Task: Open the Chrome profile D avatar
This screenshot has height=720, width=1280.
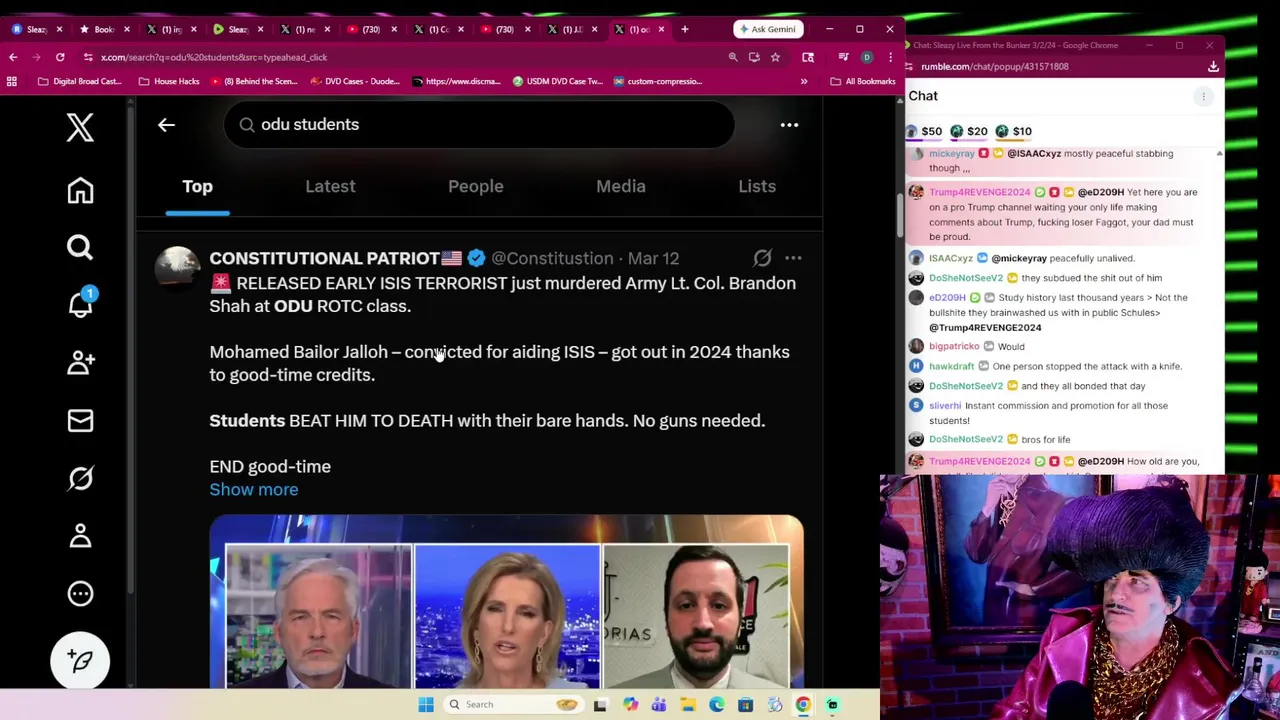Action: [867, 57]
